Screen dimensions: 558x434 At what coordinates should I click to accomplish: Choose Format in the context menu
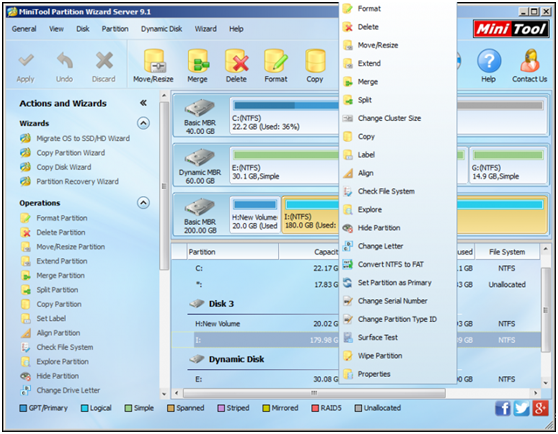tap(398, 9)
